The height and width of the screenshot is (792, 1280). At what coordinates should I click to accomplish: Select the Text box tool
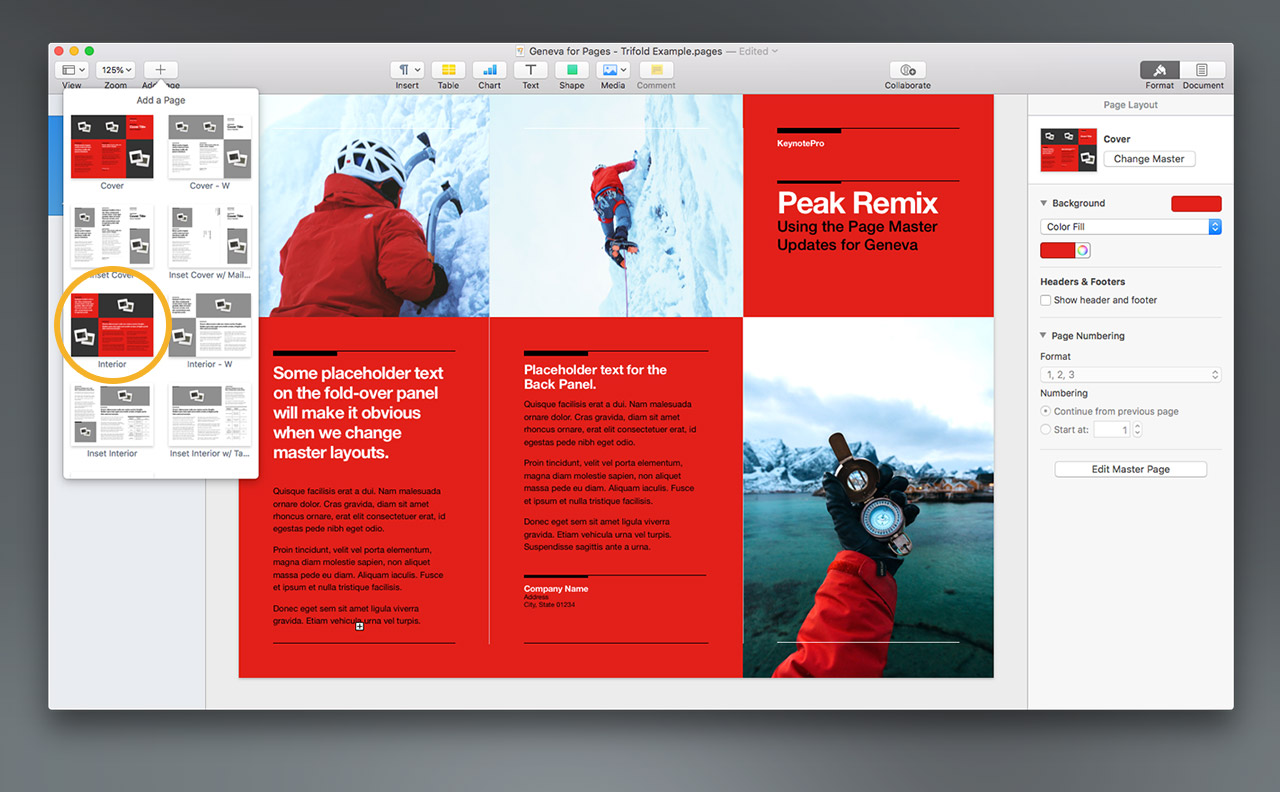click(x=530, y=70)
